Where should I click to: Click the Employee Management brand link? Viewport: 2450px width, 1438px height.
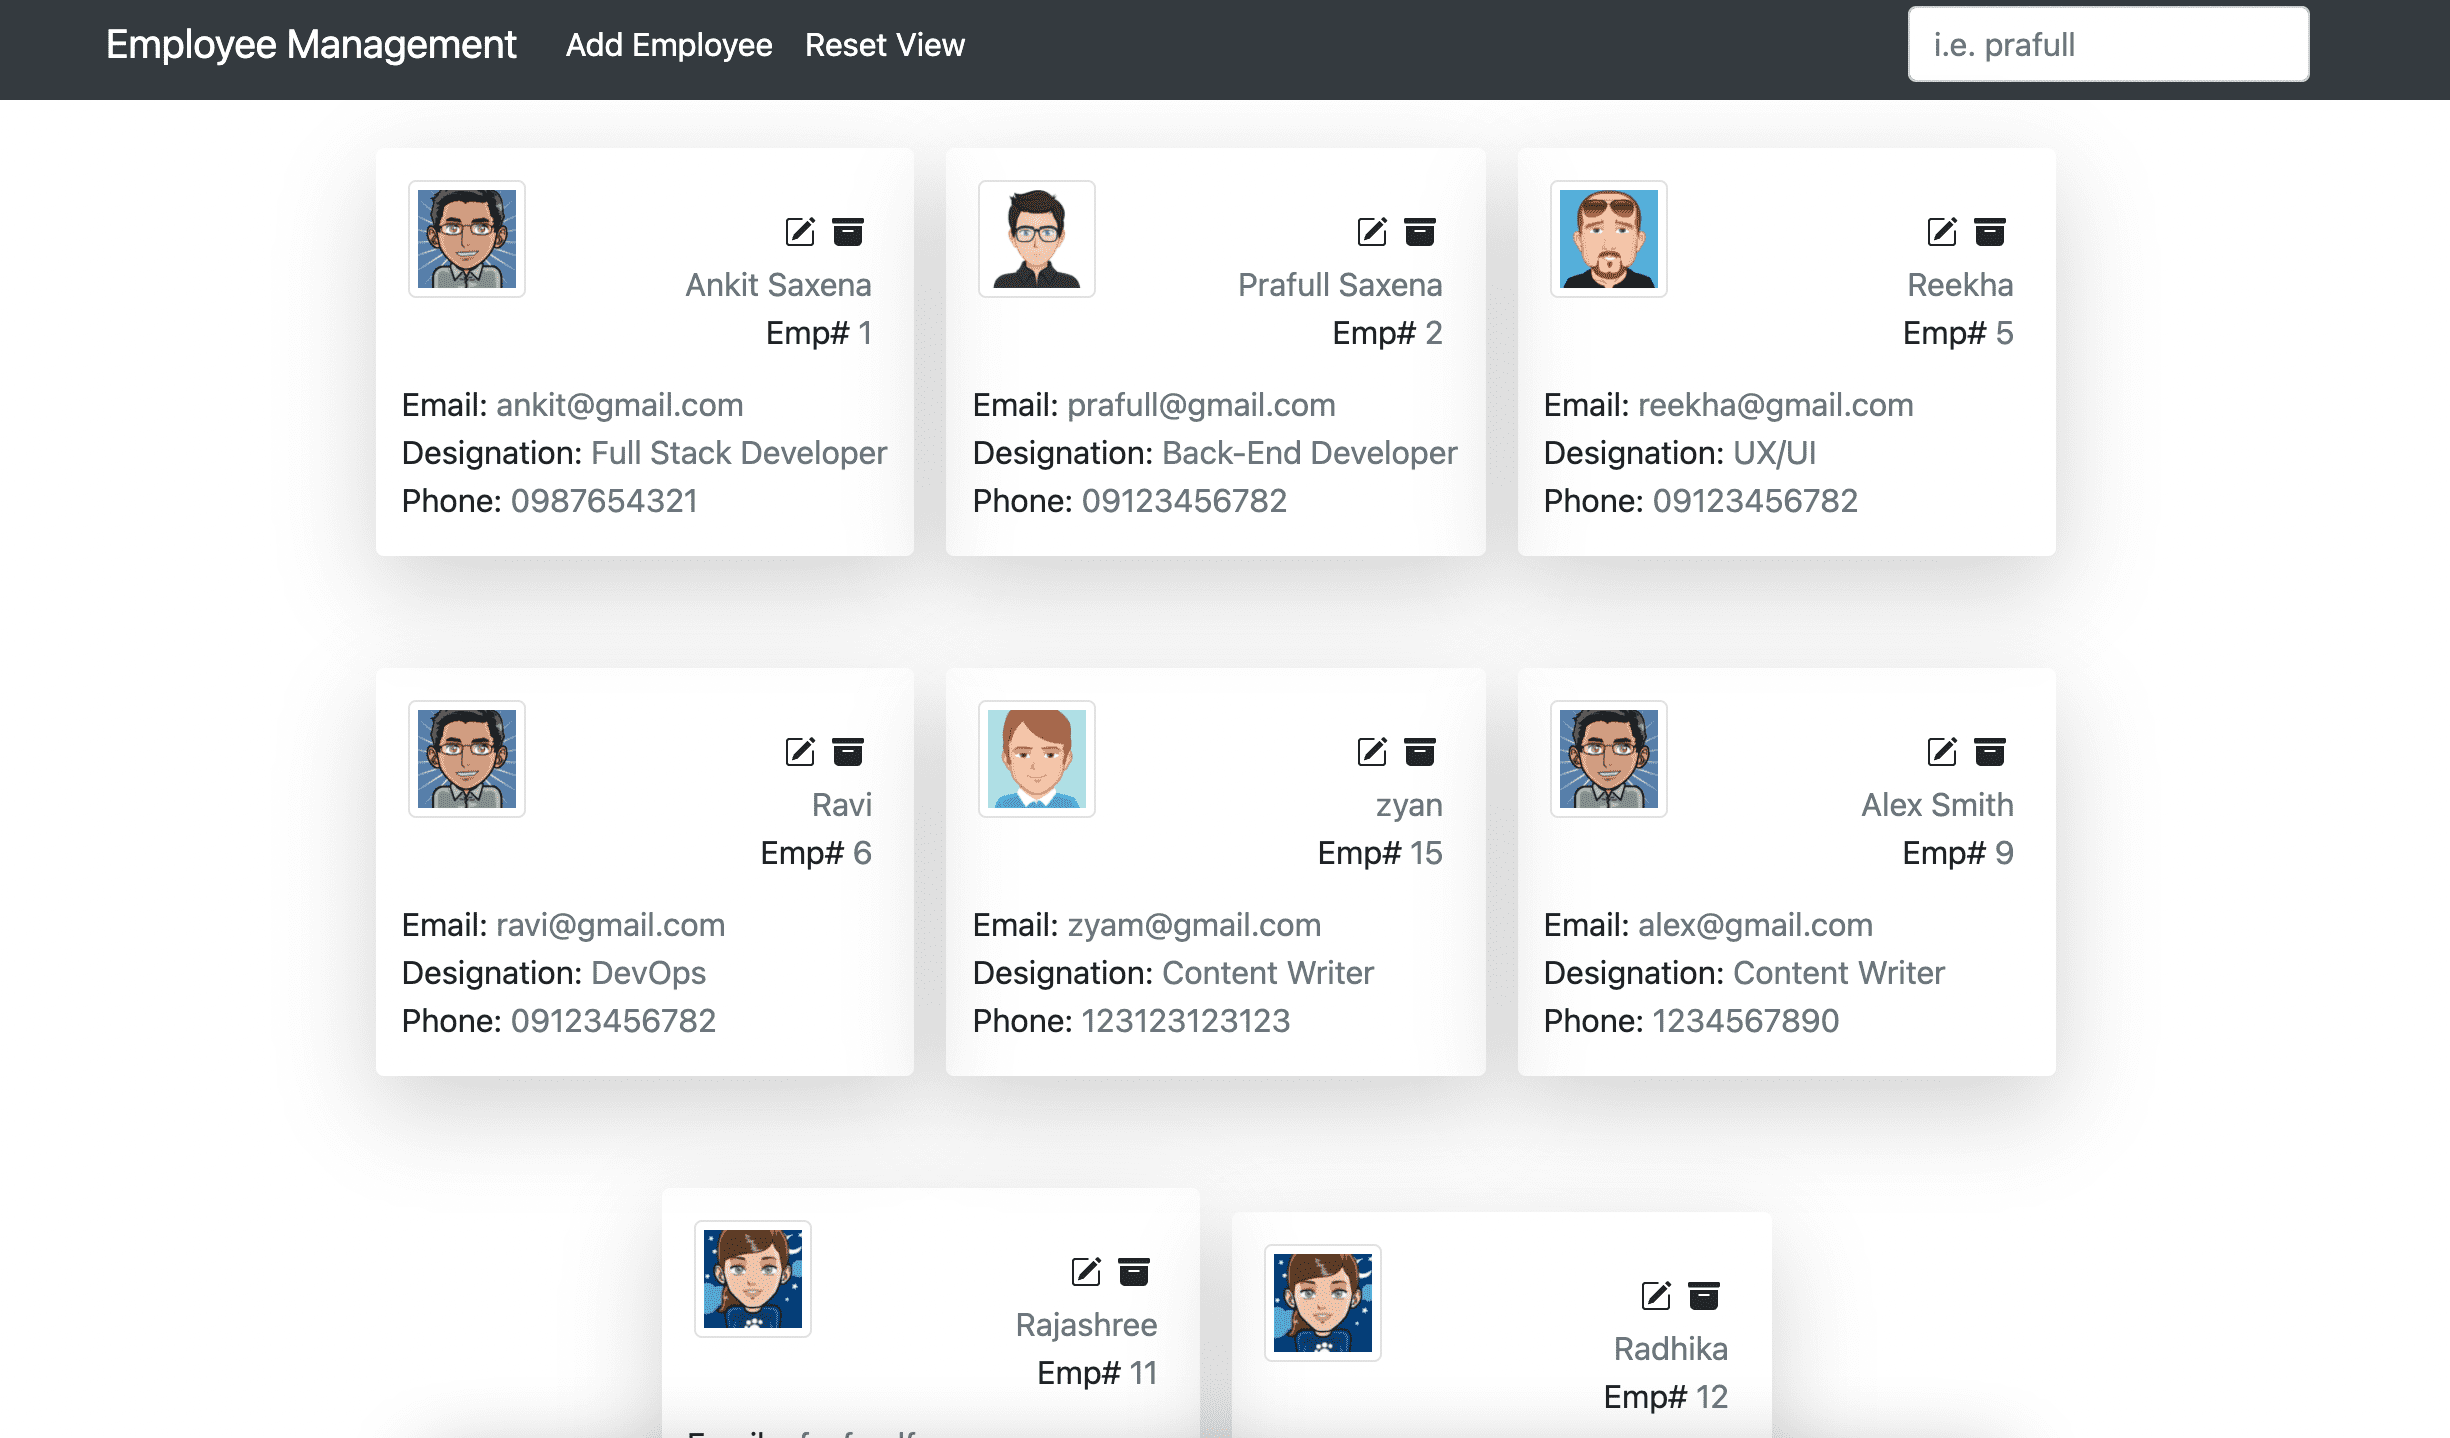311,45
